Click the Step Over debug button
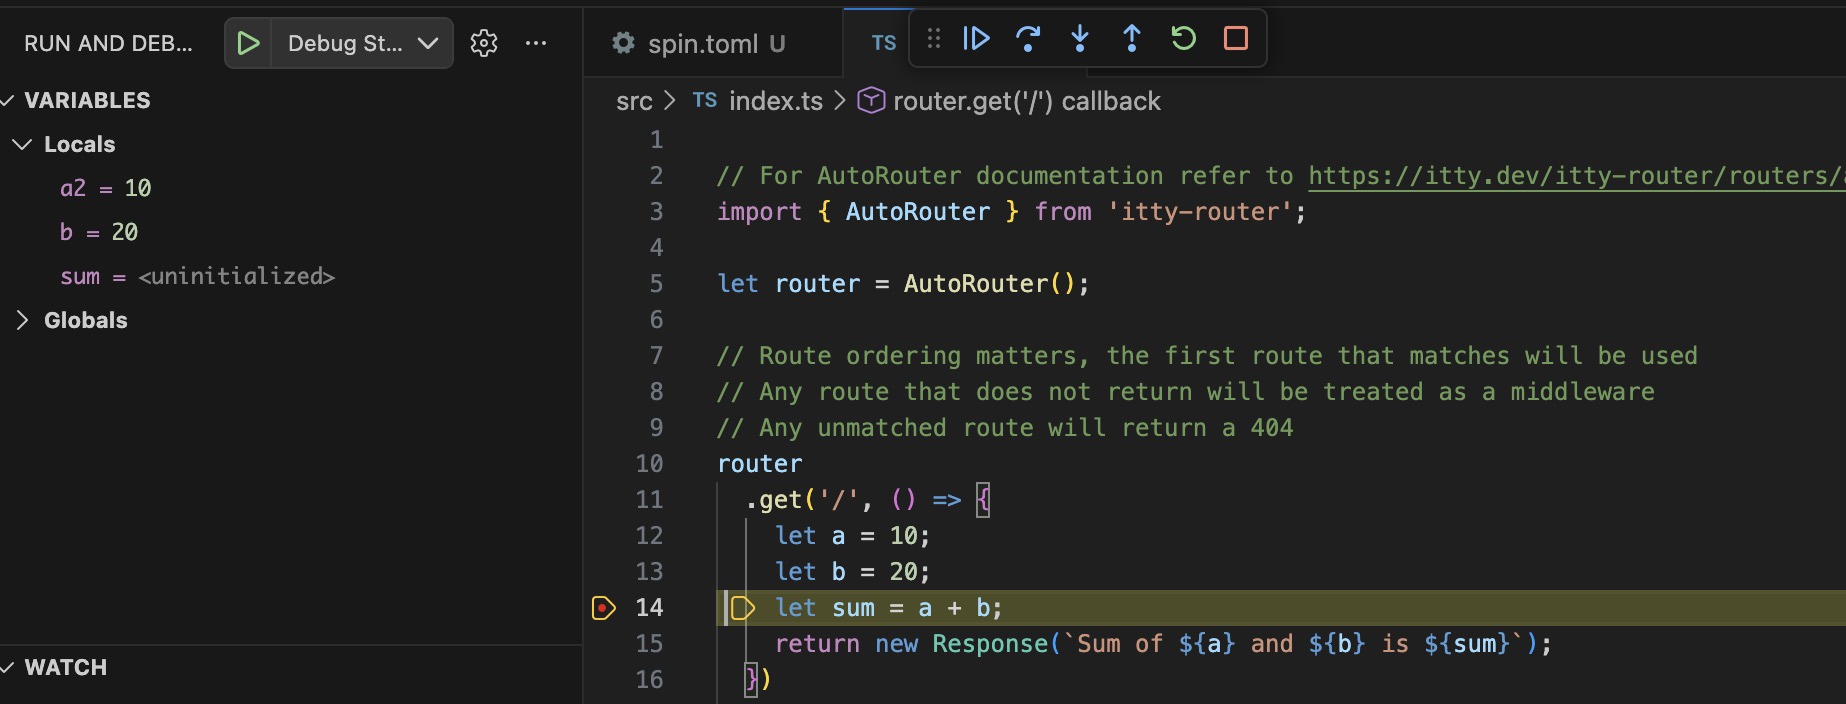Viewport: 1846px width, 704px height. (1028, 39)
